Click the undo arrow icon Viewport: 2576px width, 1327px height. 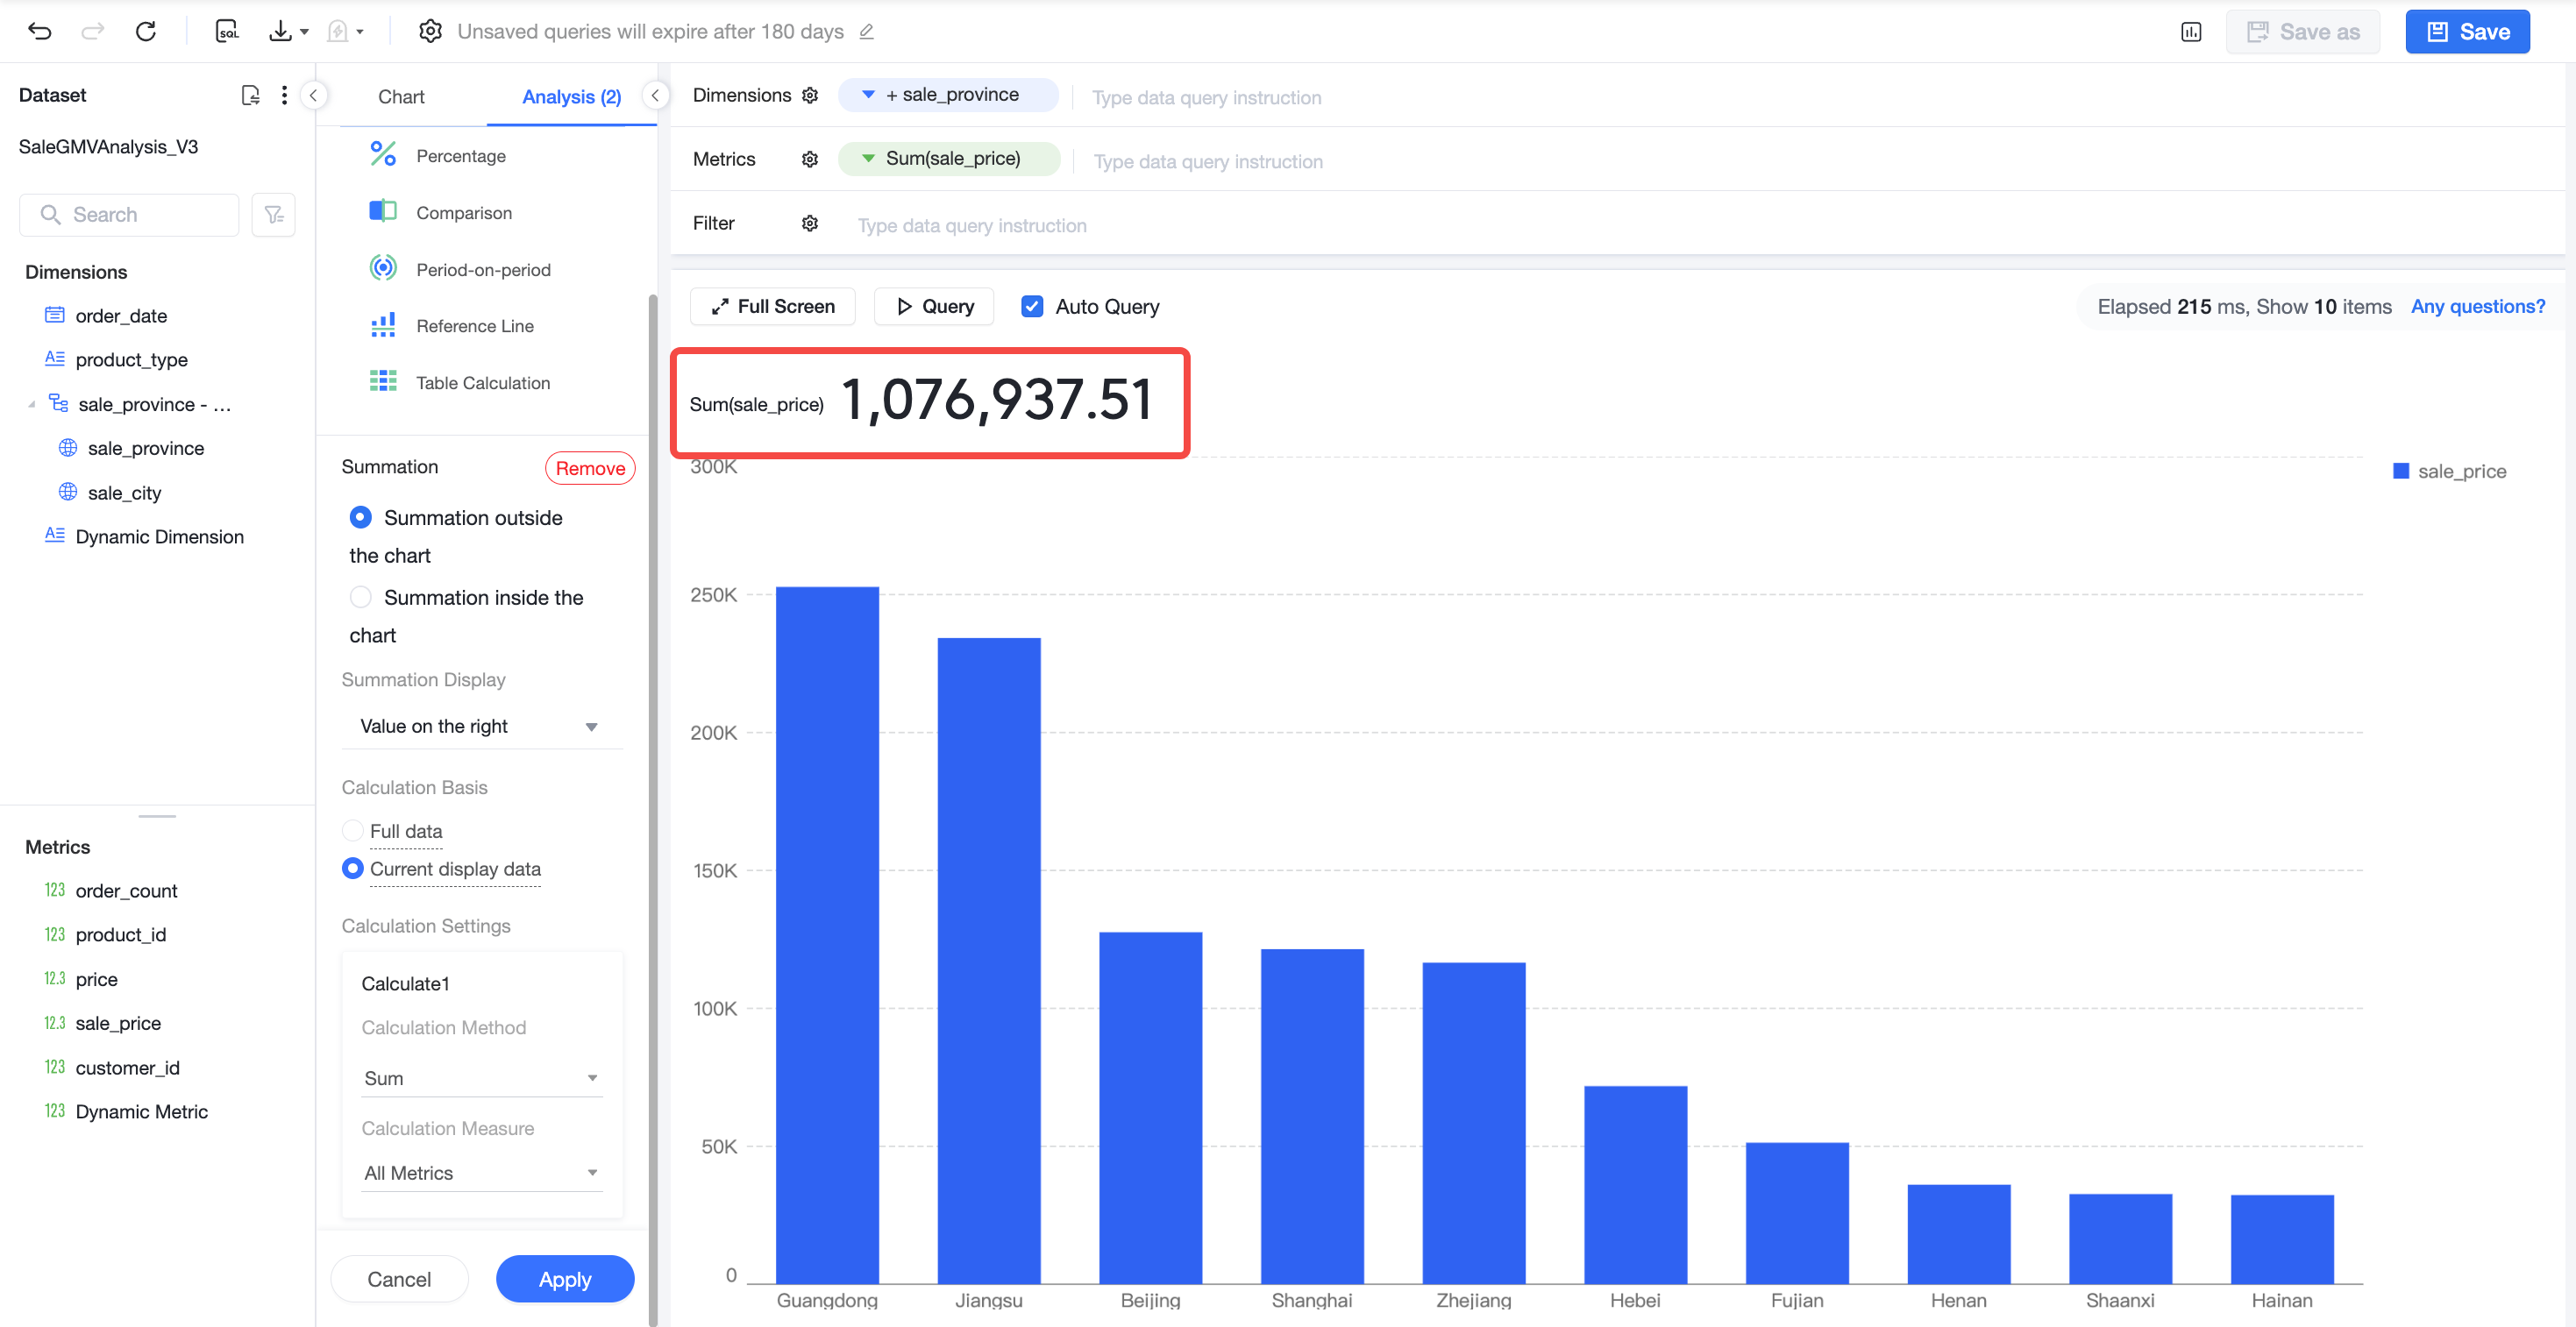(40, 31)
